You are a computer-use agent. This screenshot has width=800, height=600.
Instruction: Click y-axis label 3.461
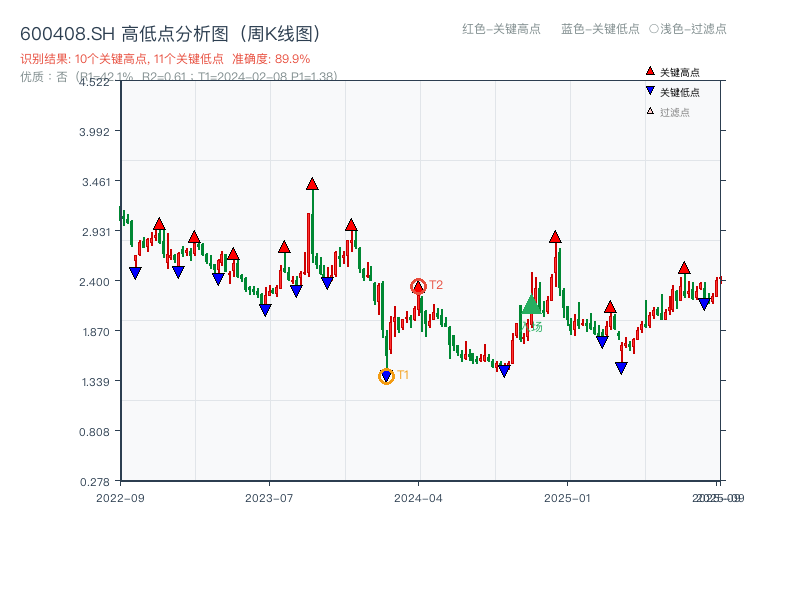click(x=96, y=182)
